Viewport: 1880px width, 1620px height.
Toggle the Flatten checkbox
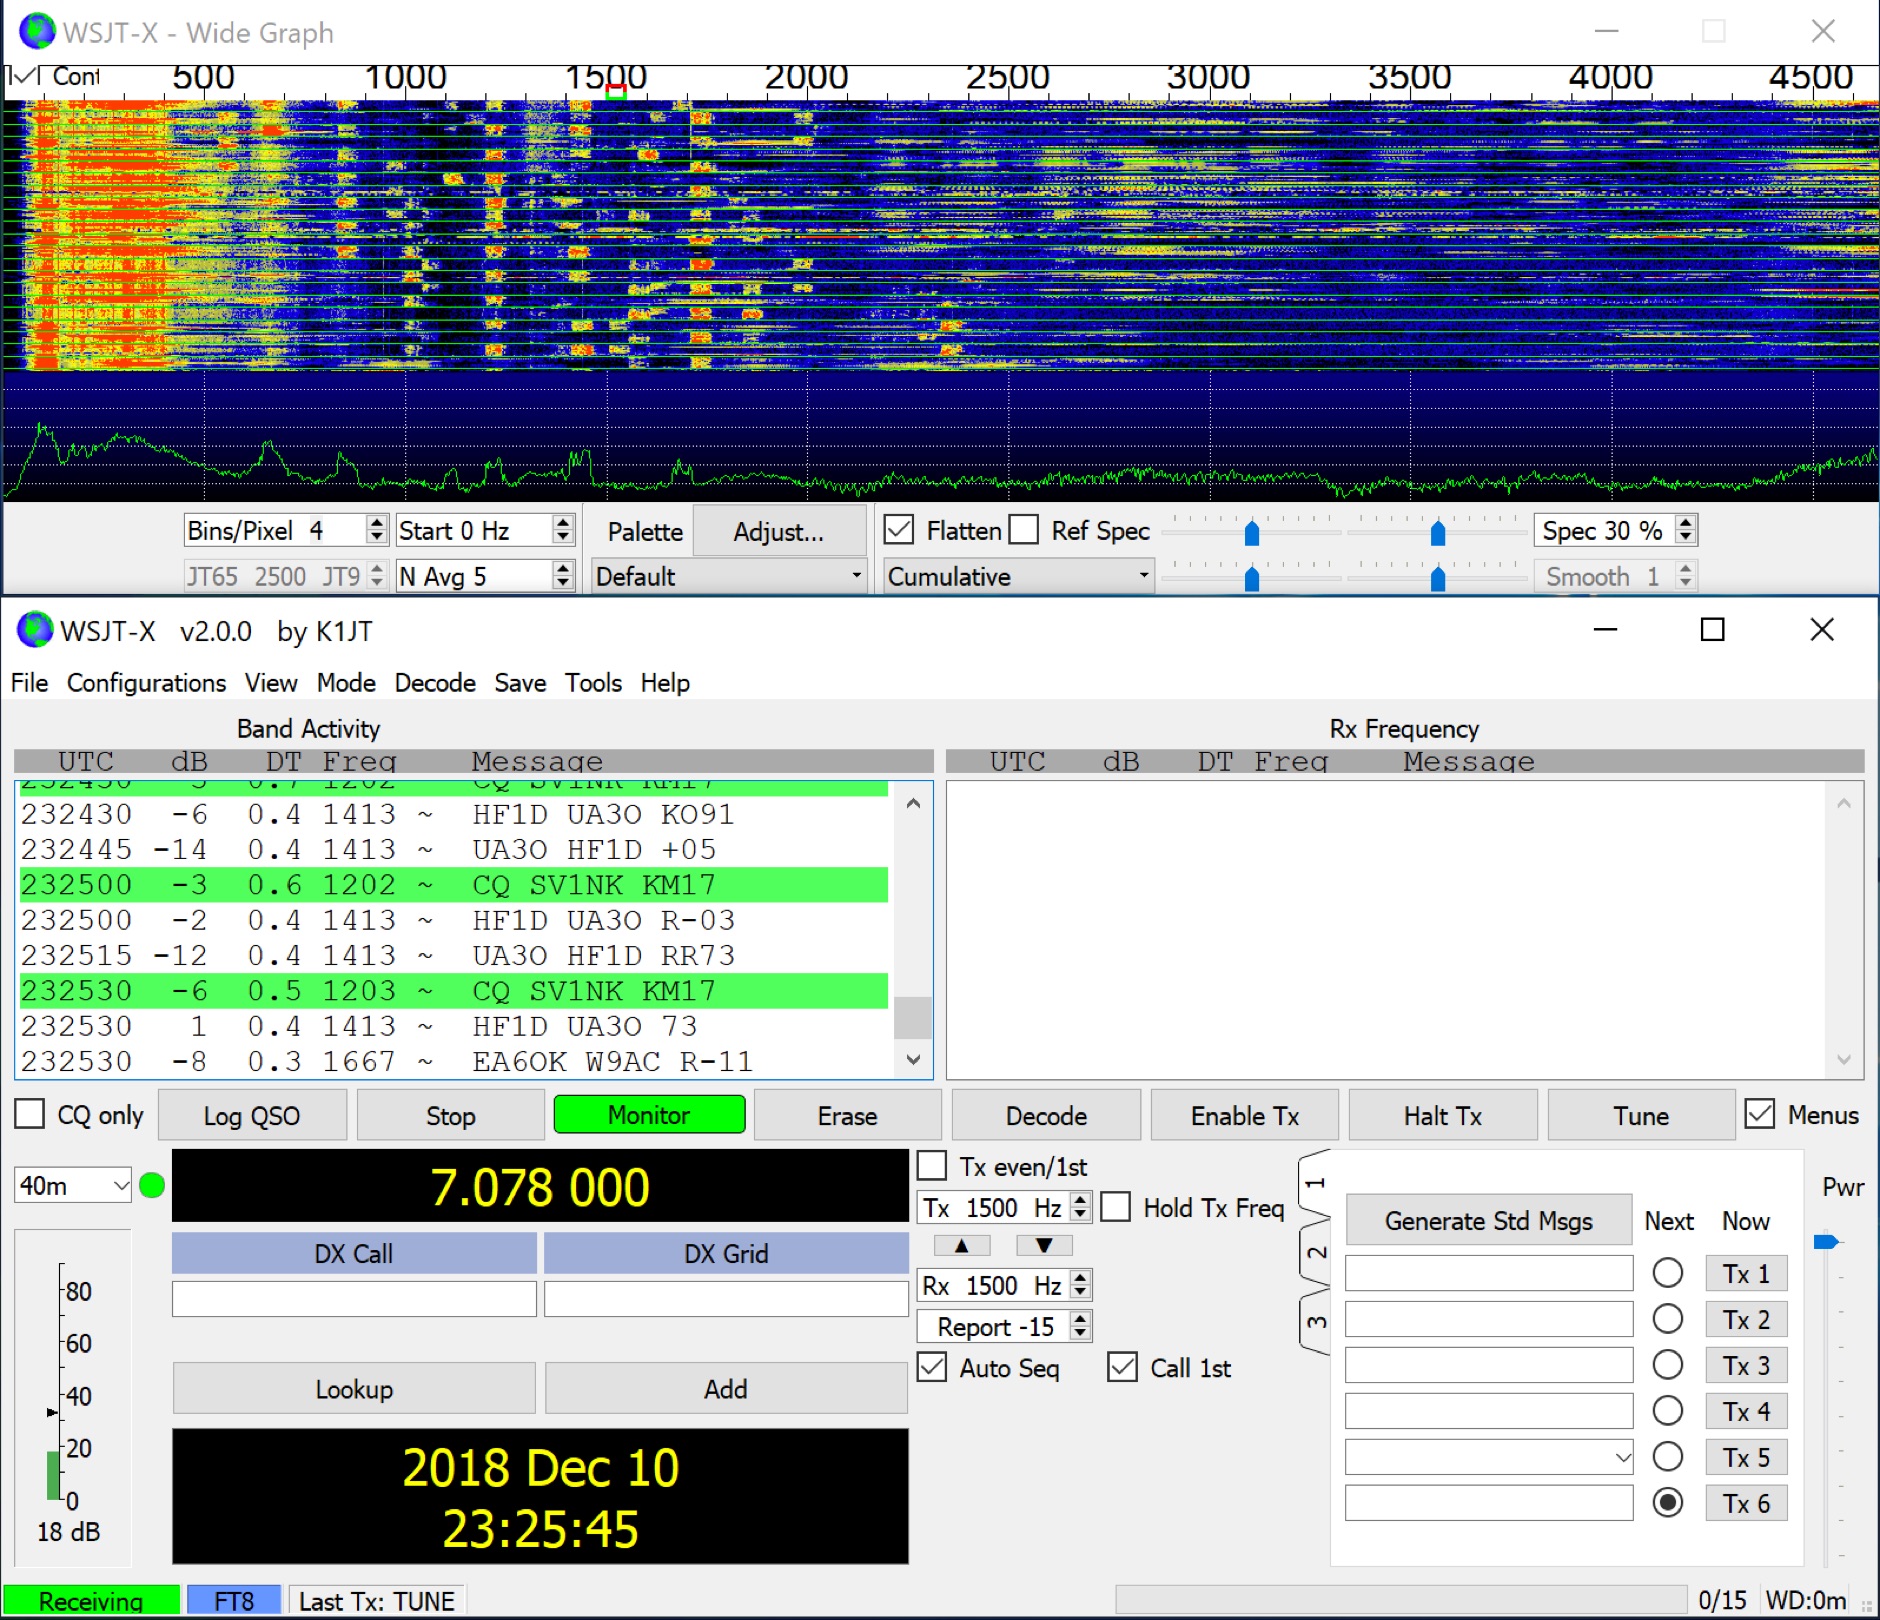pyautogui.click(x=899, y=530)
